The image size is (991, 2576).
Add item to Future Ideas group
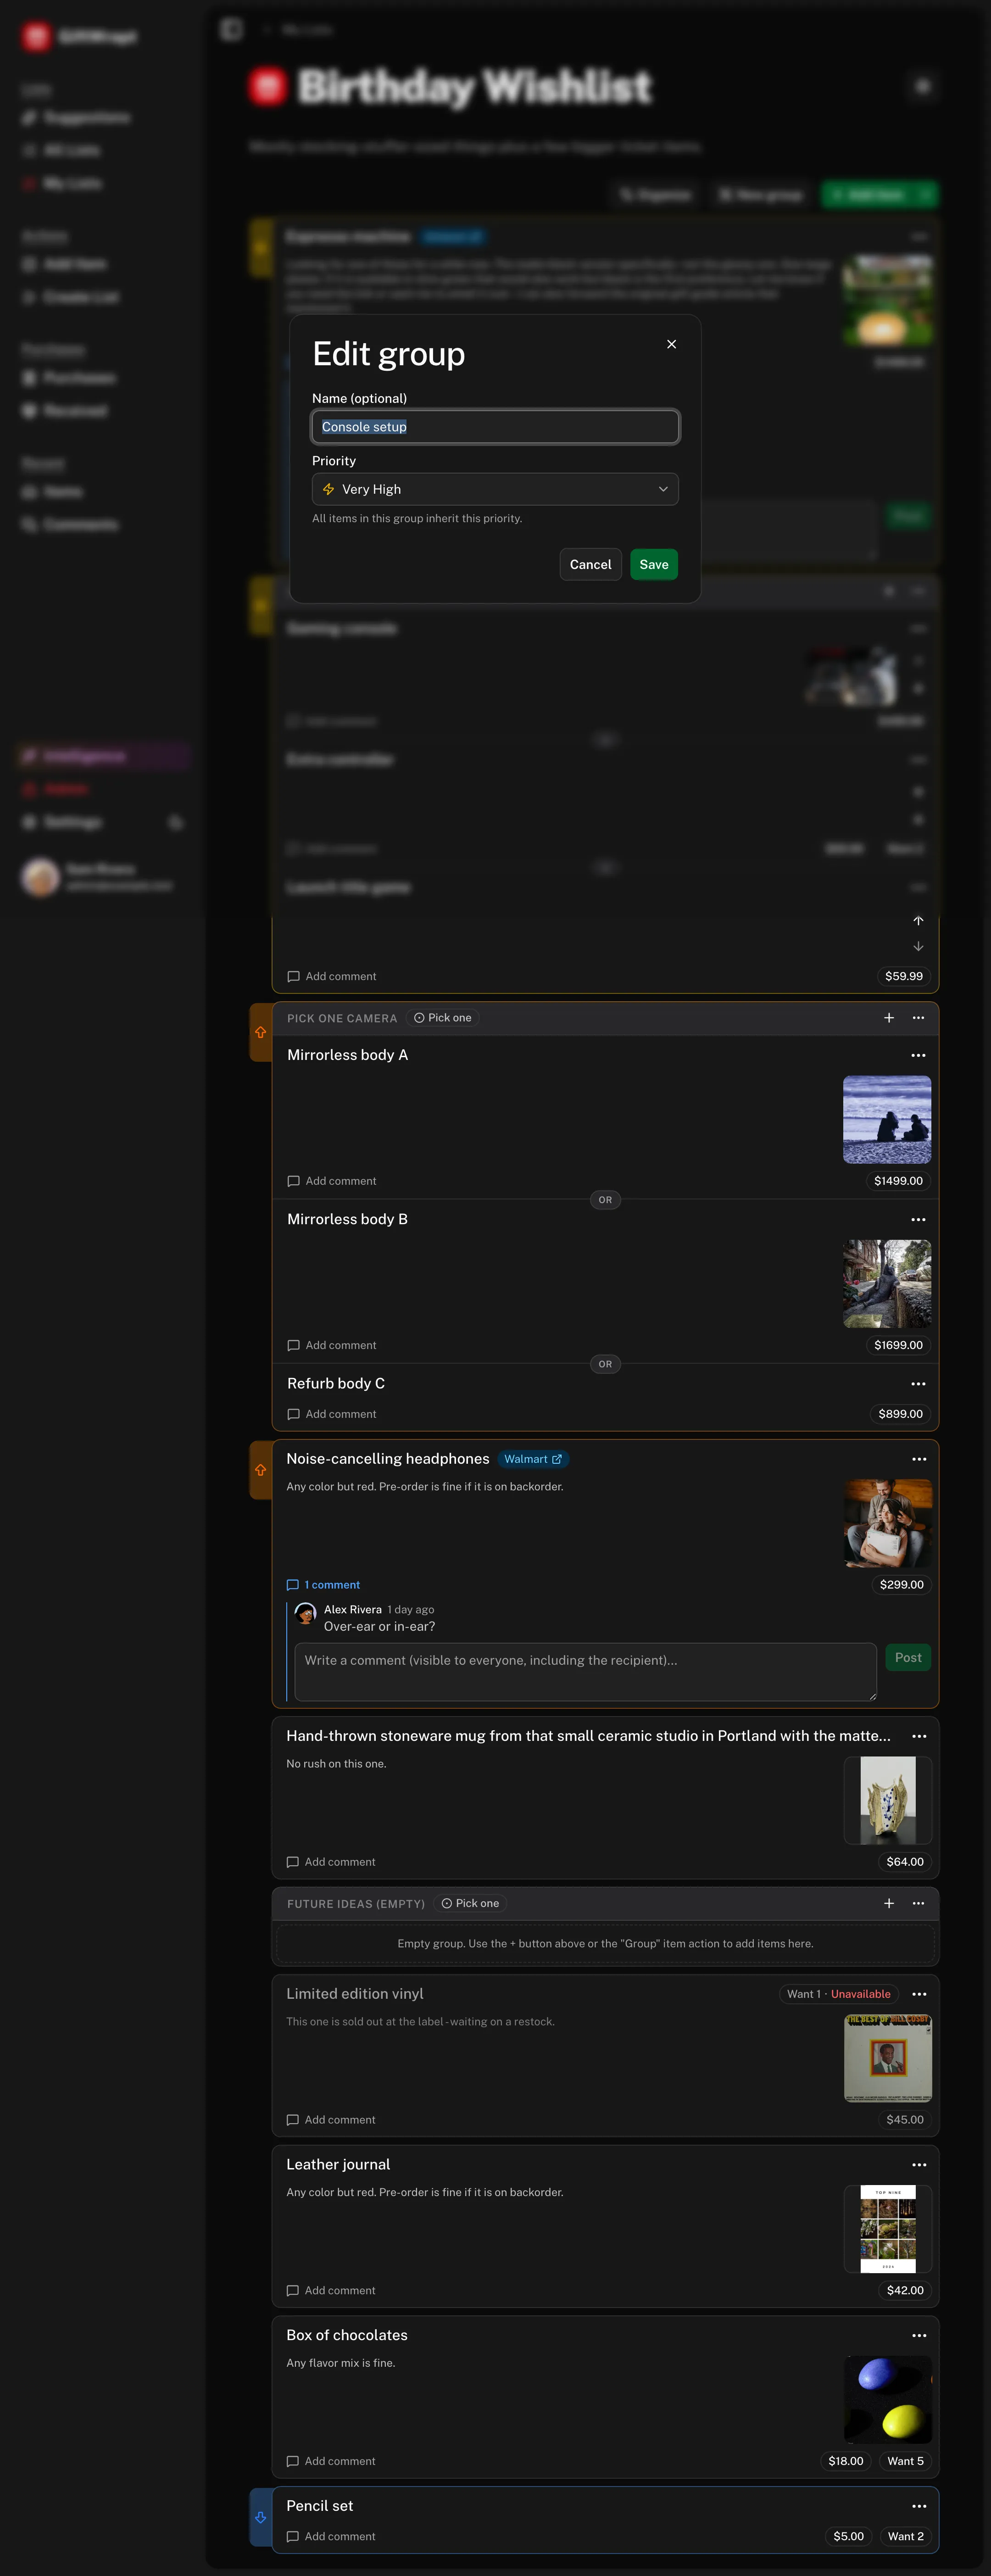(889, 1904)
